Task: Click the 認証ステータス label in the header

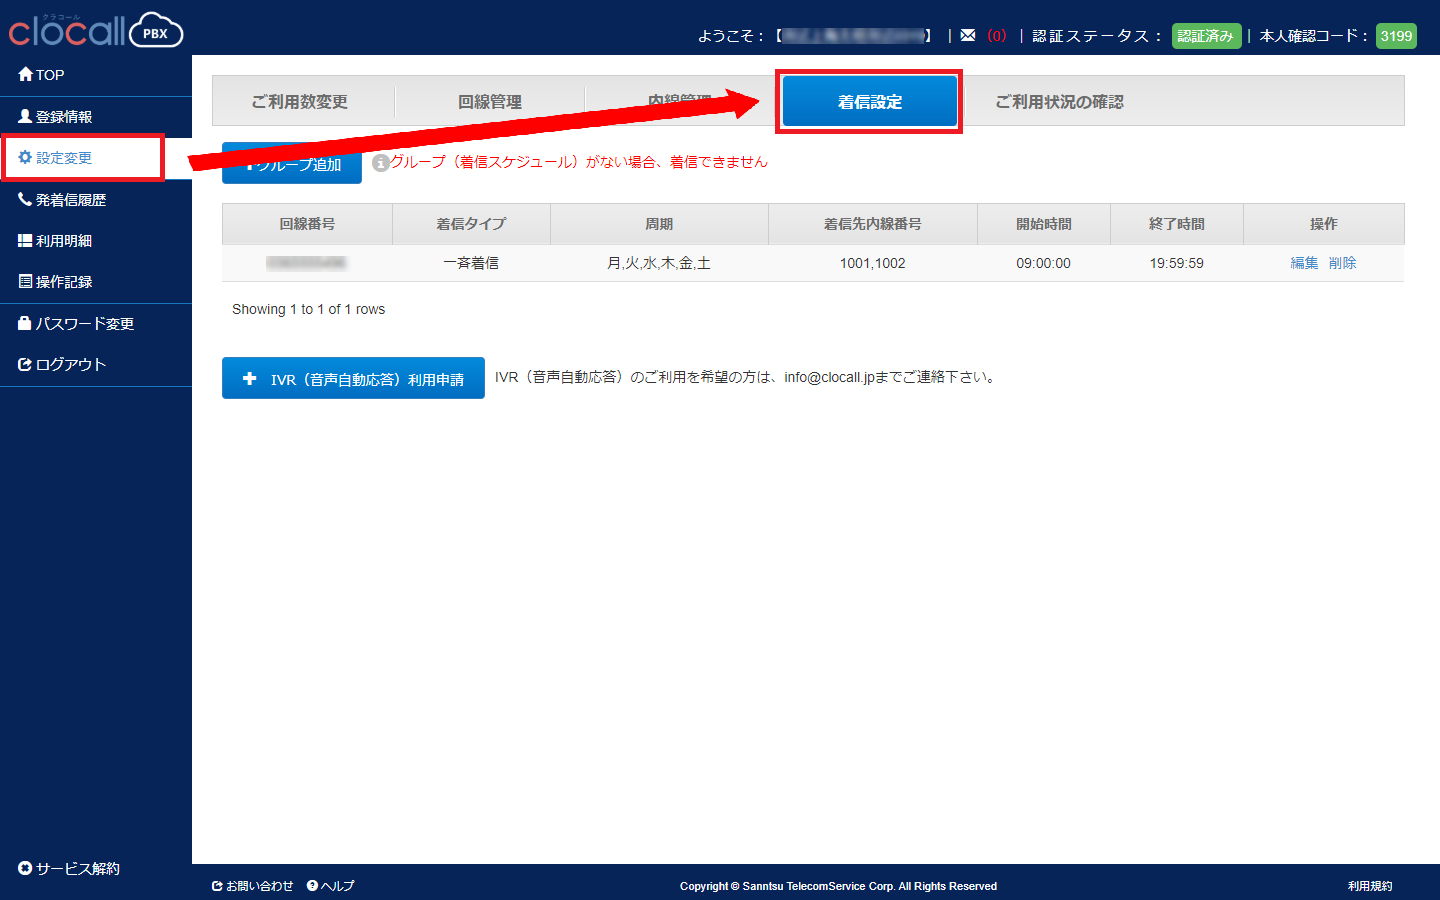Action: click(x=1097, y=36)
